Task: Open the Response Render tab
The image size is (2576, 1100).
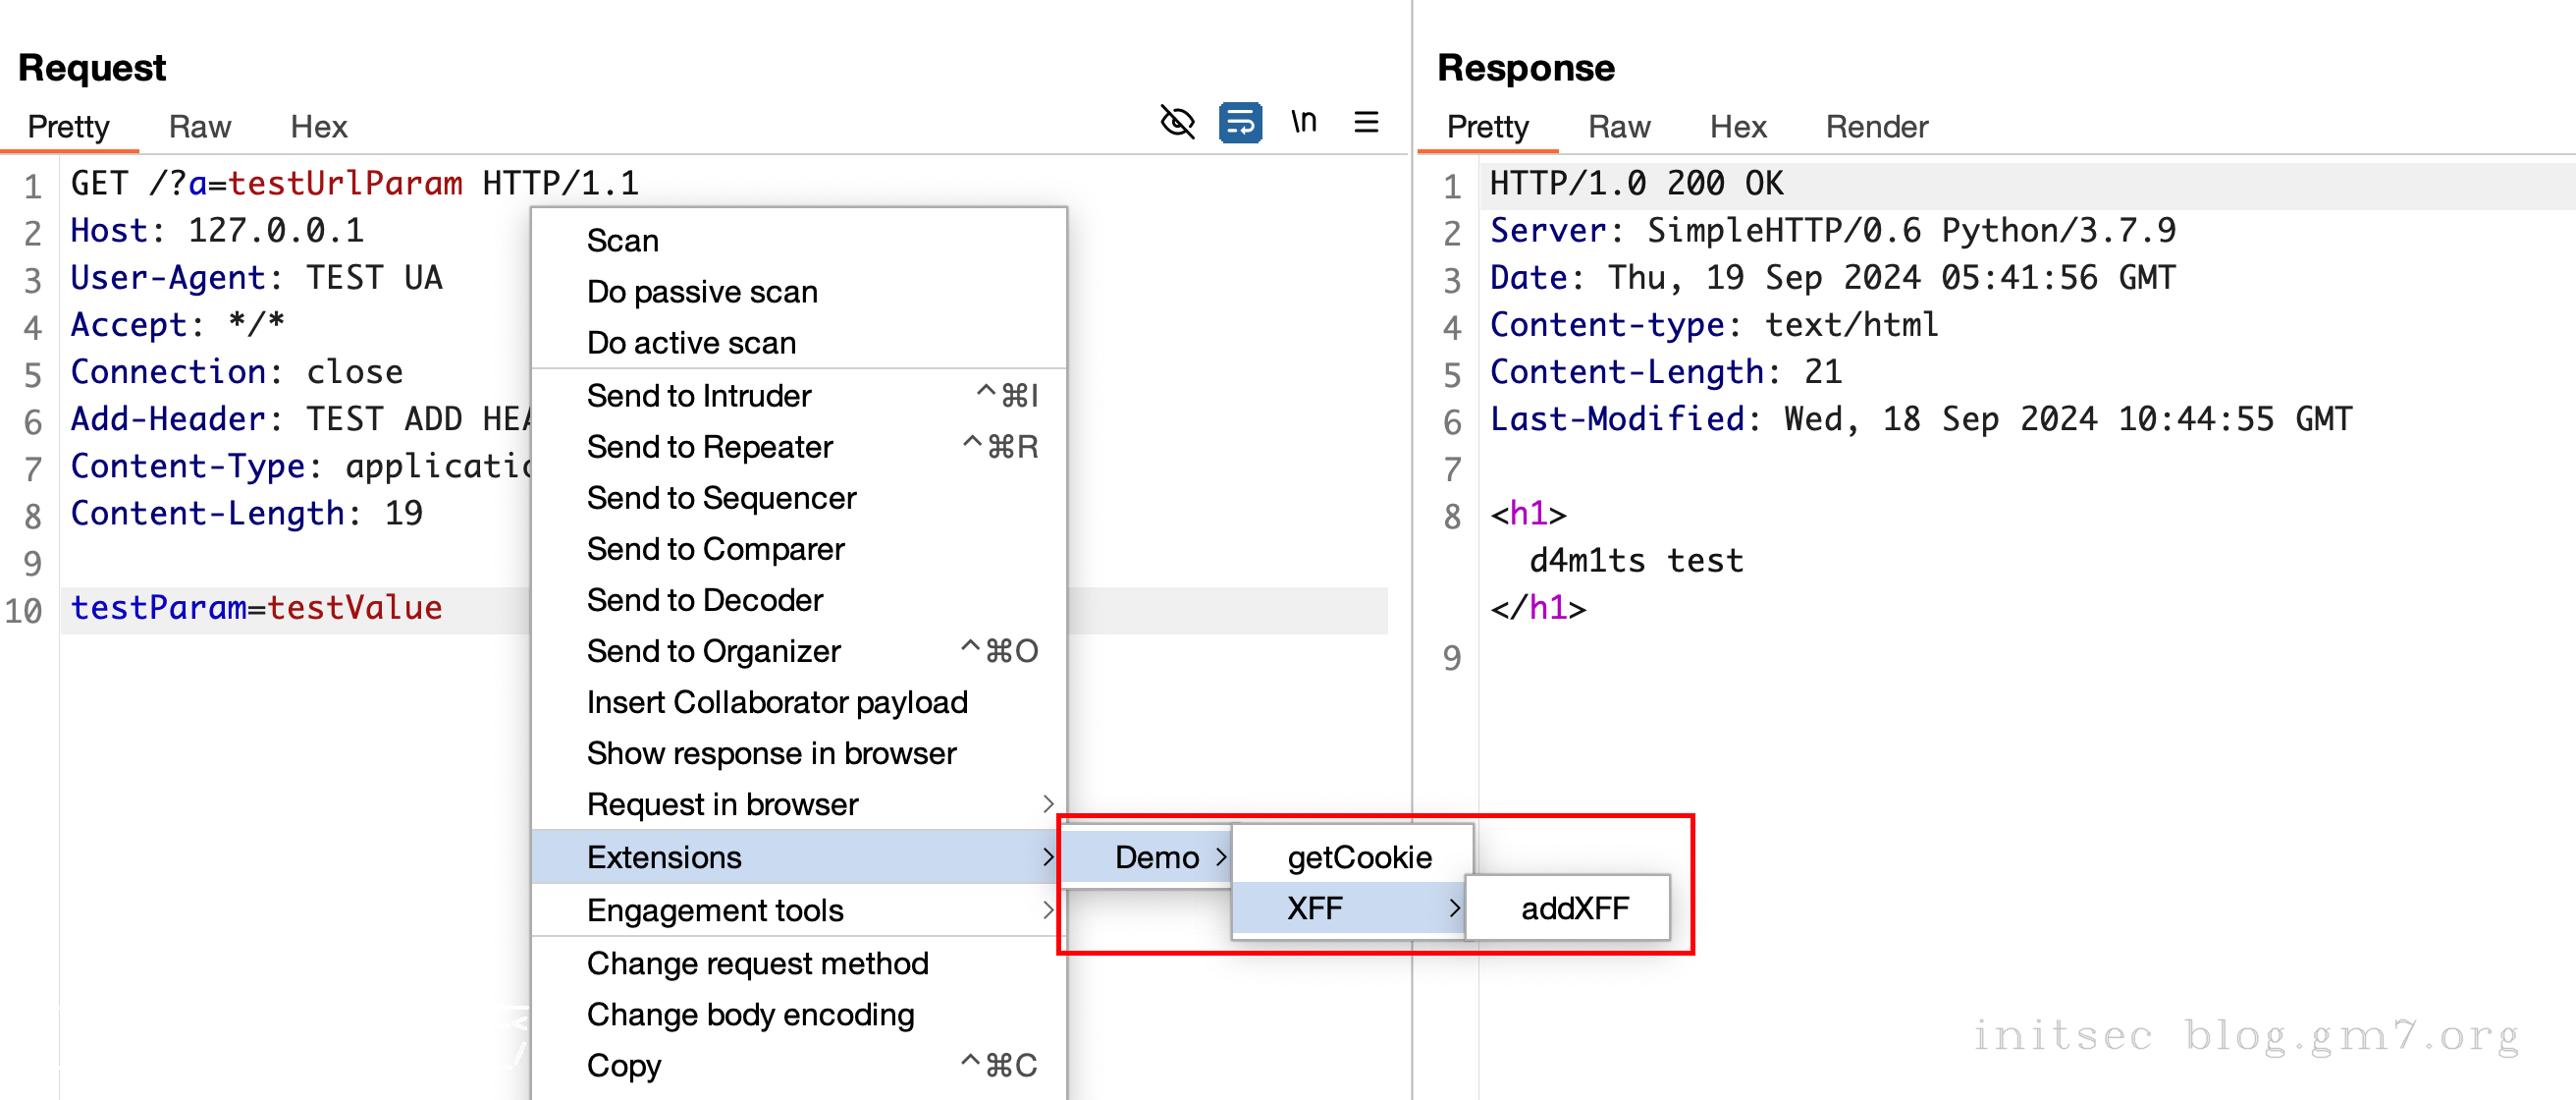Action: click(1875, 127)
